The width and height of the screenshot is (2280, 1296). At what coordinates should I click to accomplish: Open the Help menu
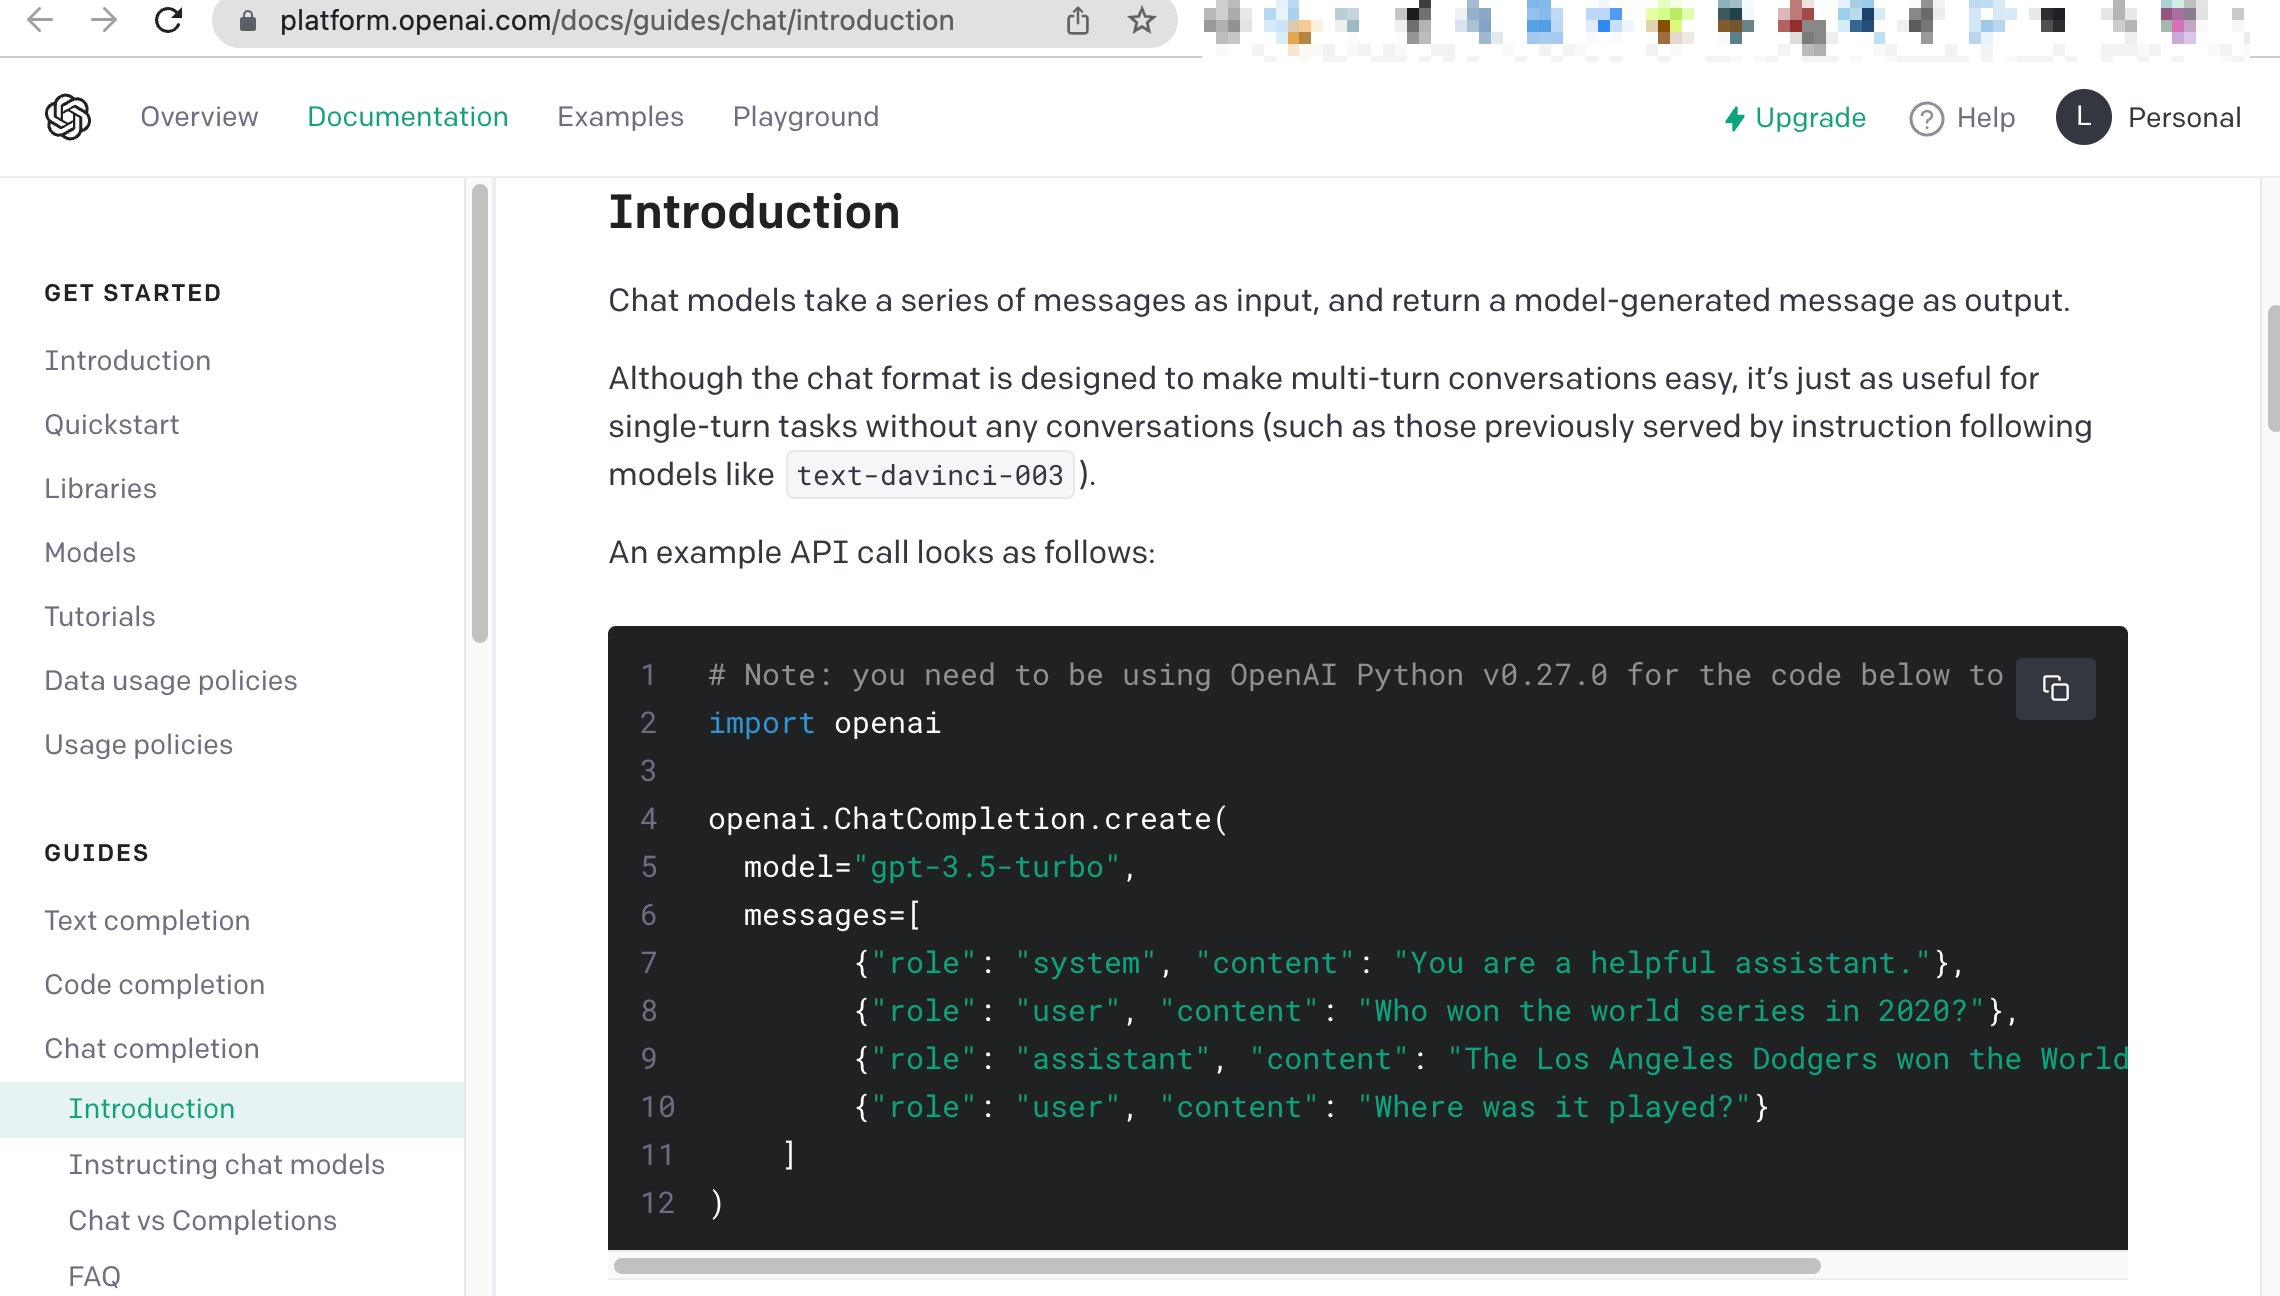1985,118
